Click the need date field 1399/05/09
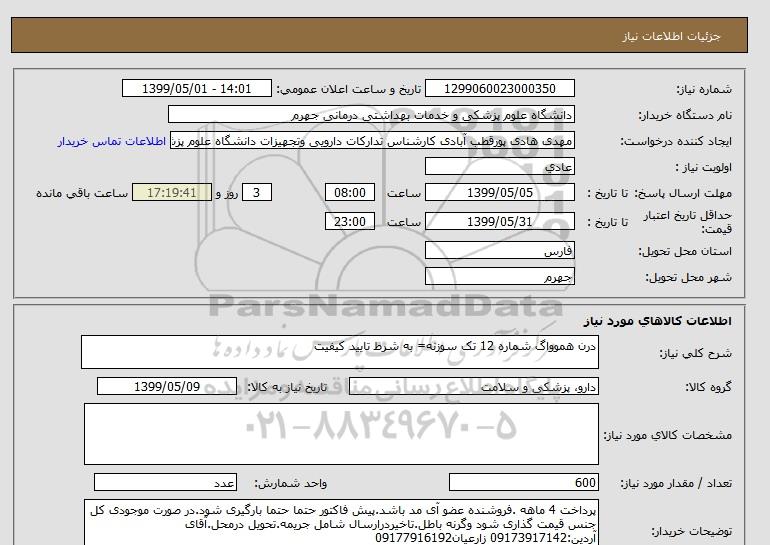Screen dimensions: 770x545 (167, 386)
